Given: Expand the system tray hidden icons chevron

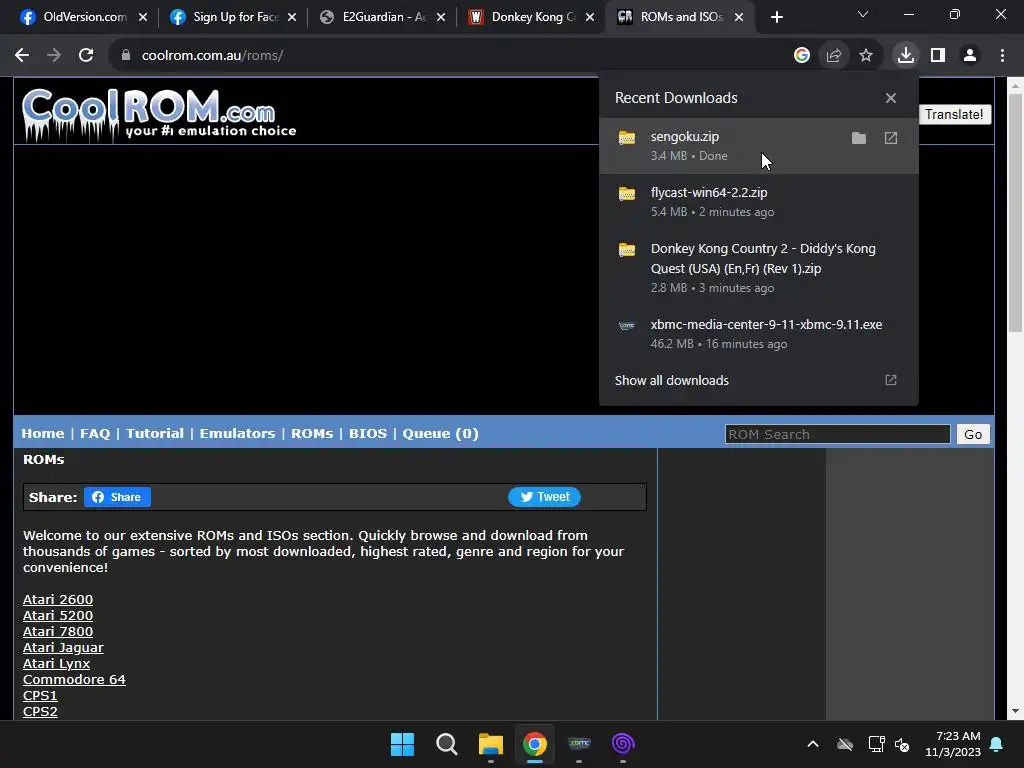Looking at the screenshot, I should pos(813,744).
